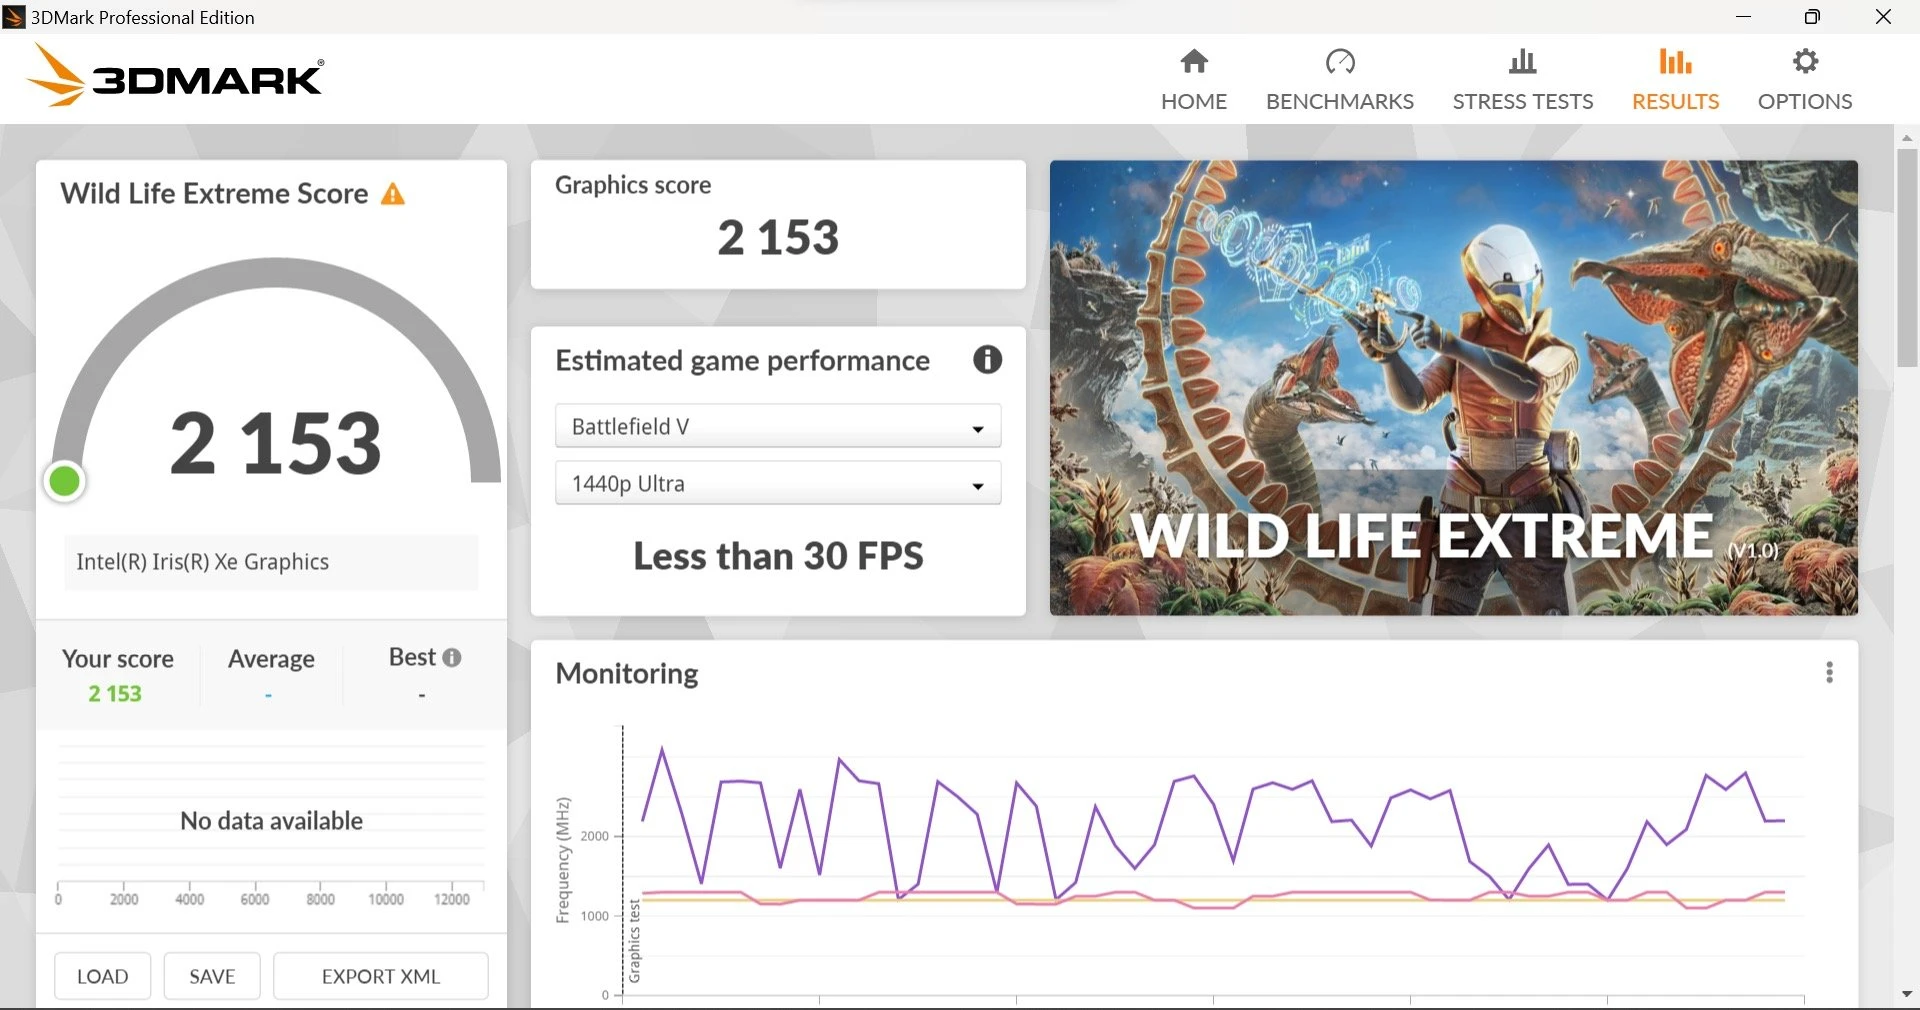Click the score warning triangle icon

pos(393,194)
